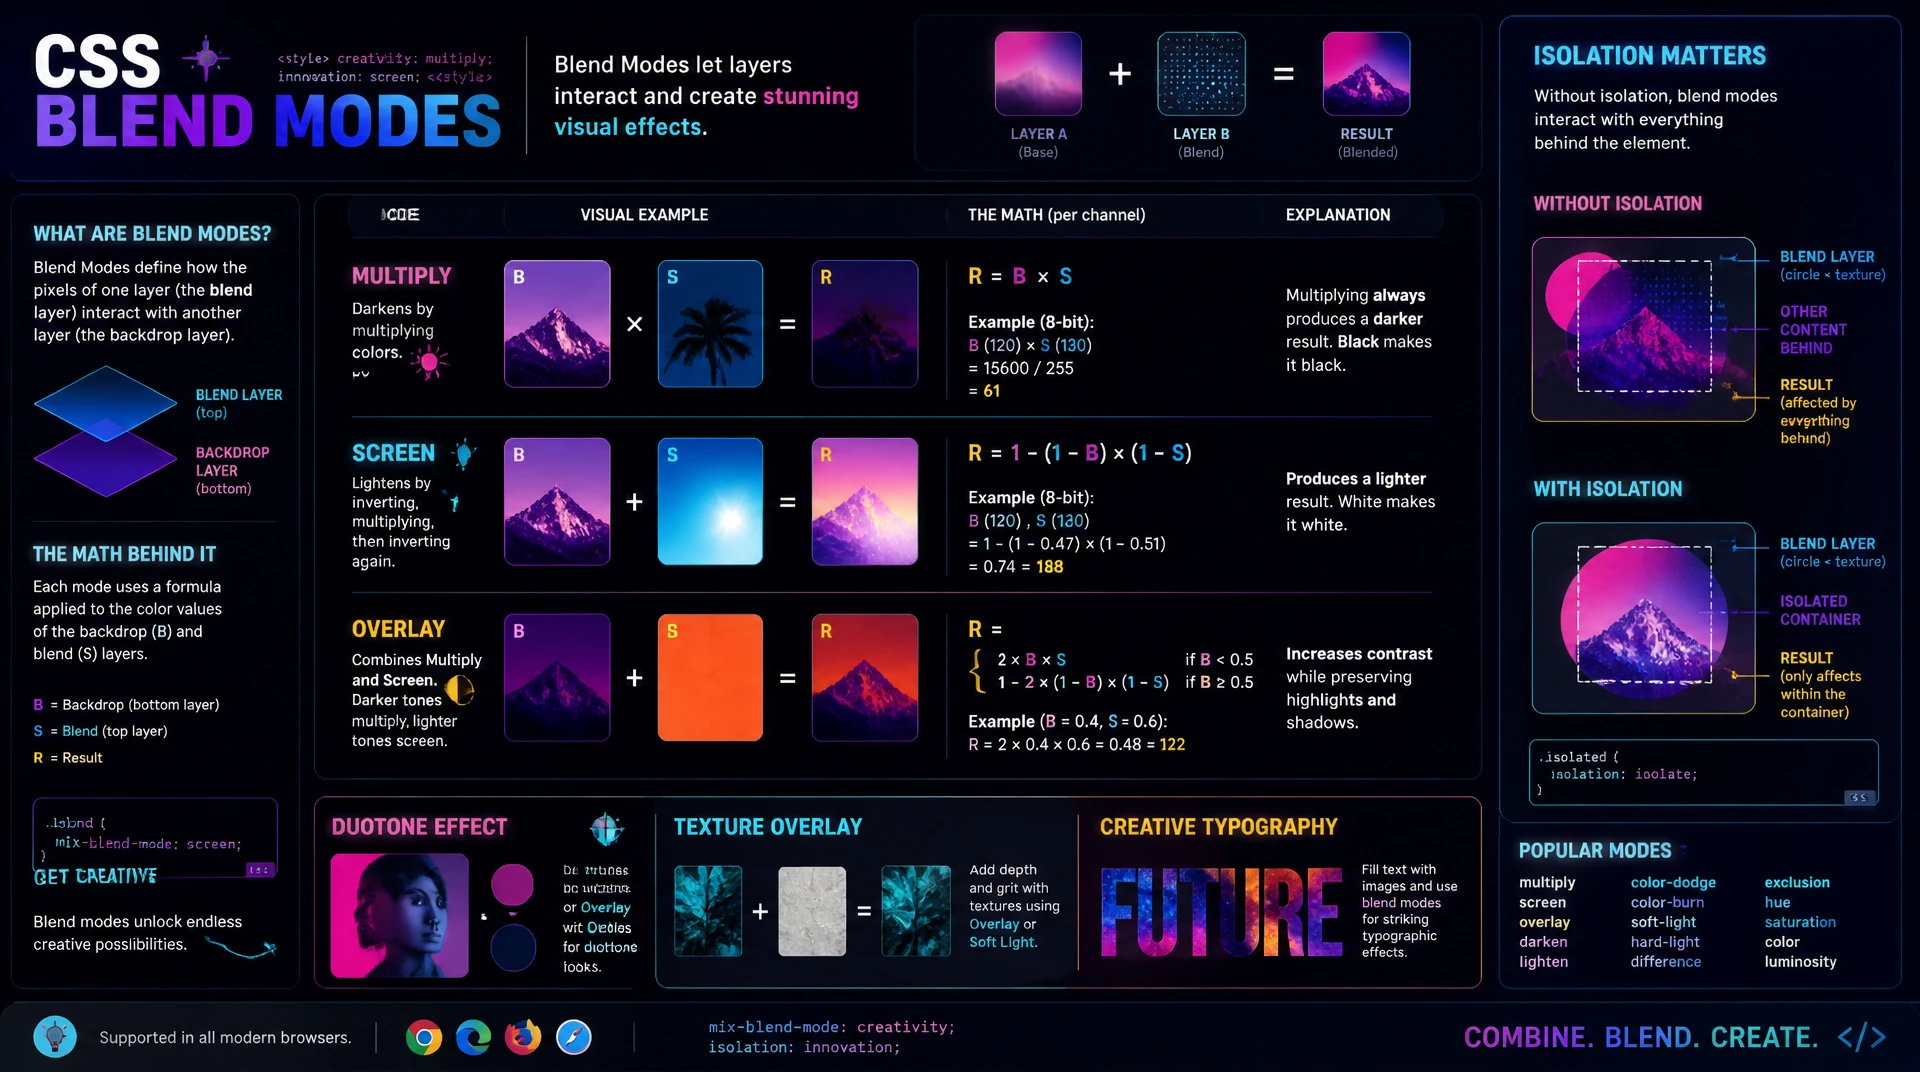This screenshot has width=1920, height=1072.
Task: Click 'R = 1 − (1 − B) × (1 − S)' formula
Action: pyautogui.click(x=1079, y=453)
